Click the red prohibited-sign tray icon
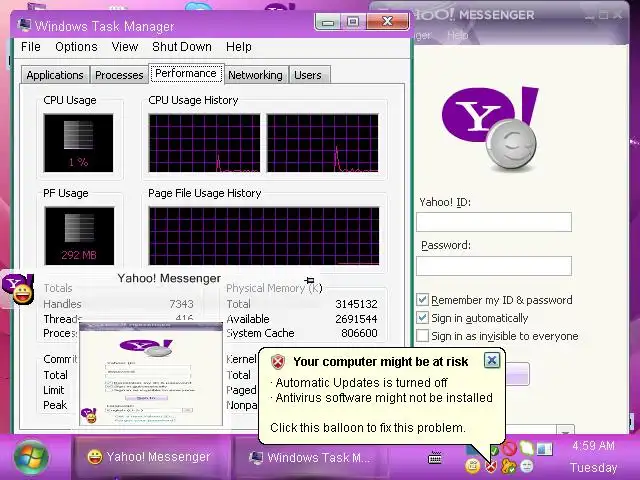This screenshot has width=640, height=480. coord(509,449)
